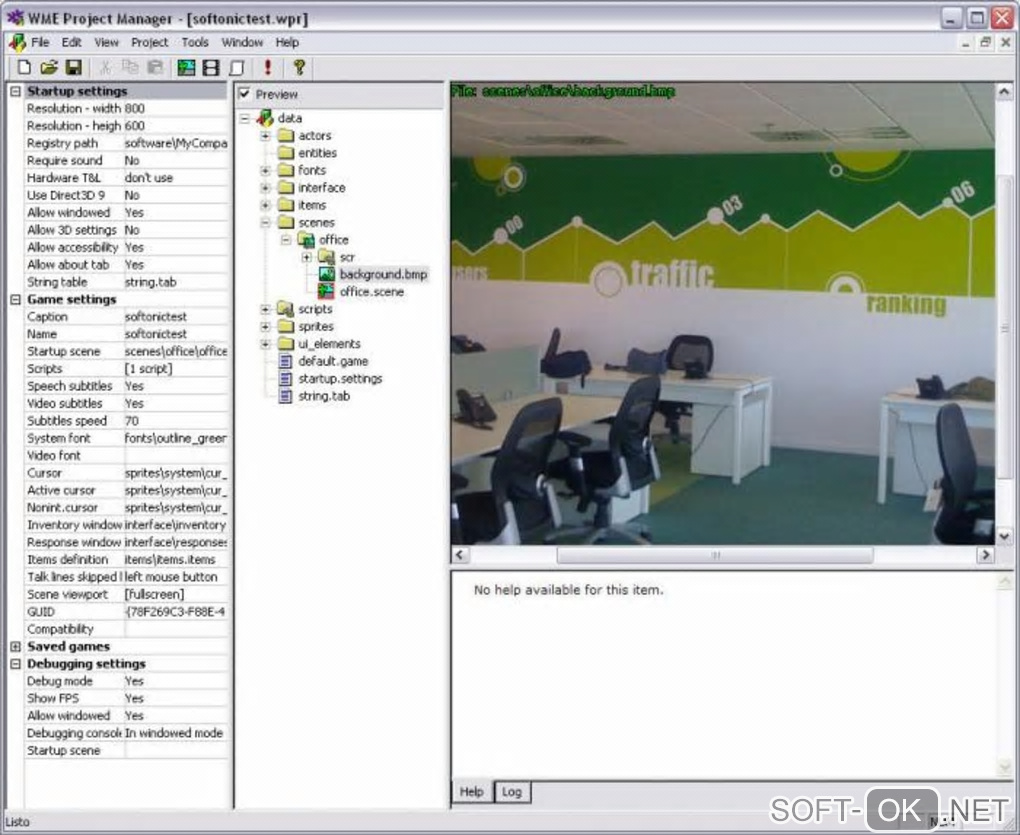Click the preview scroll left arrow
The height and width of the screenshot is (835, 1020).
(x=460, y=555)
